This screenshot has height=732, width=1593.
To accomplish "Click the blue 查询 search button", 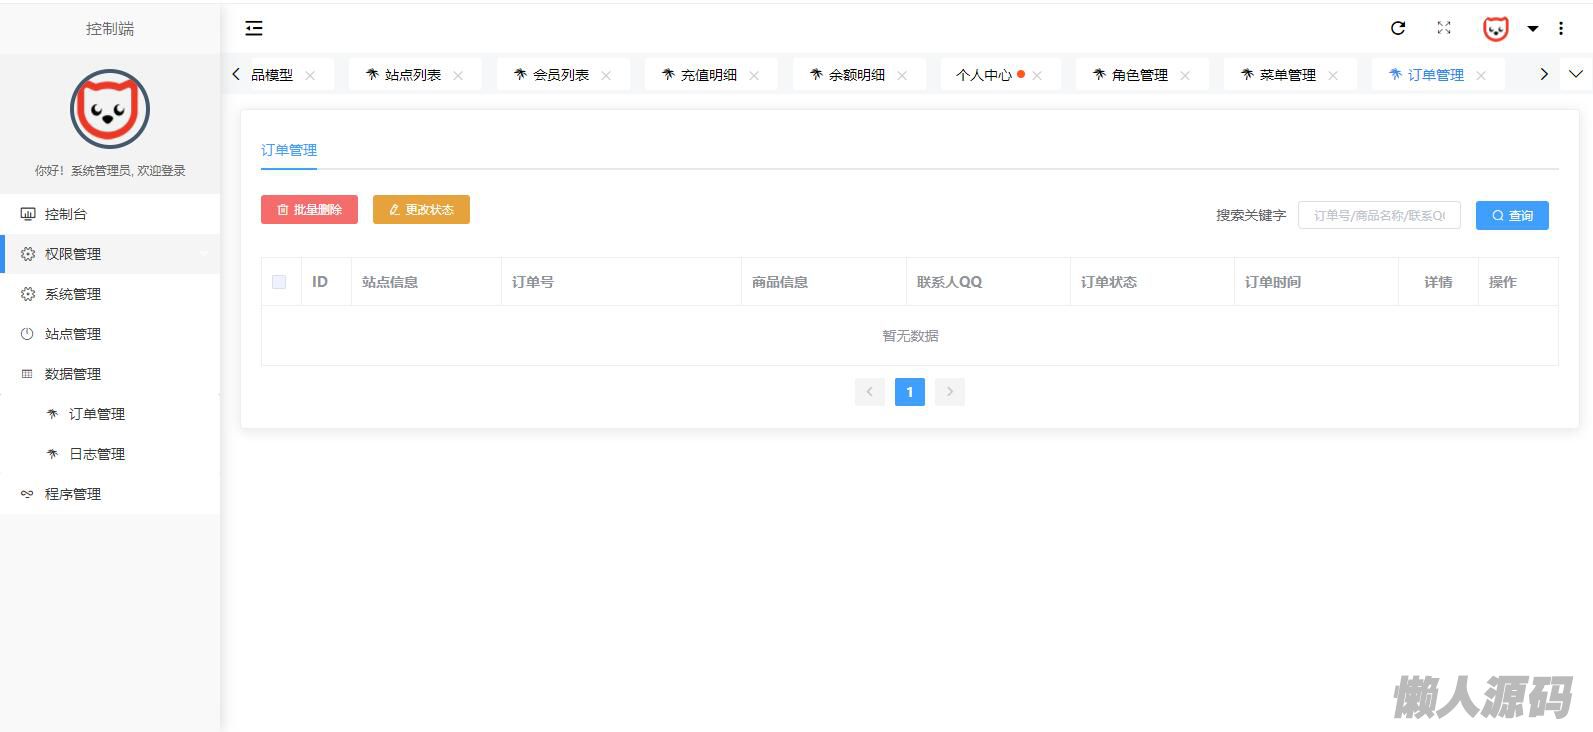I will [x=1512, y=216].
